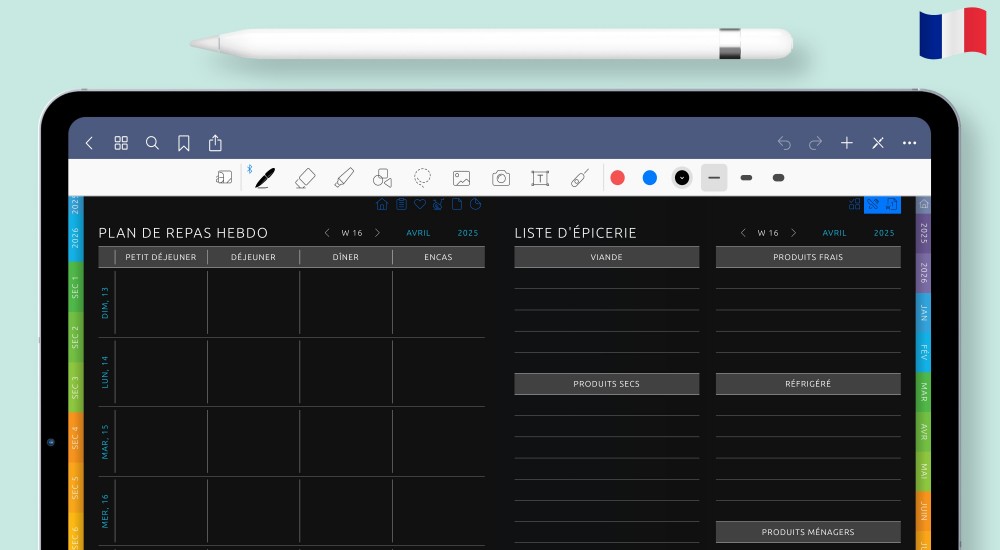Switch to the SEC 2 side tab
This screenshot has height=550, width=1000.
click(75, 337)
